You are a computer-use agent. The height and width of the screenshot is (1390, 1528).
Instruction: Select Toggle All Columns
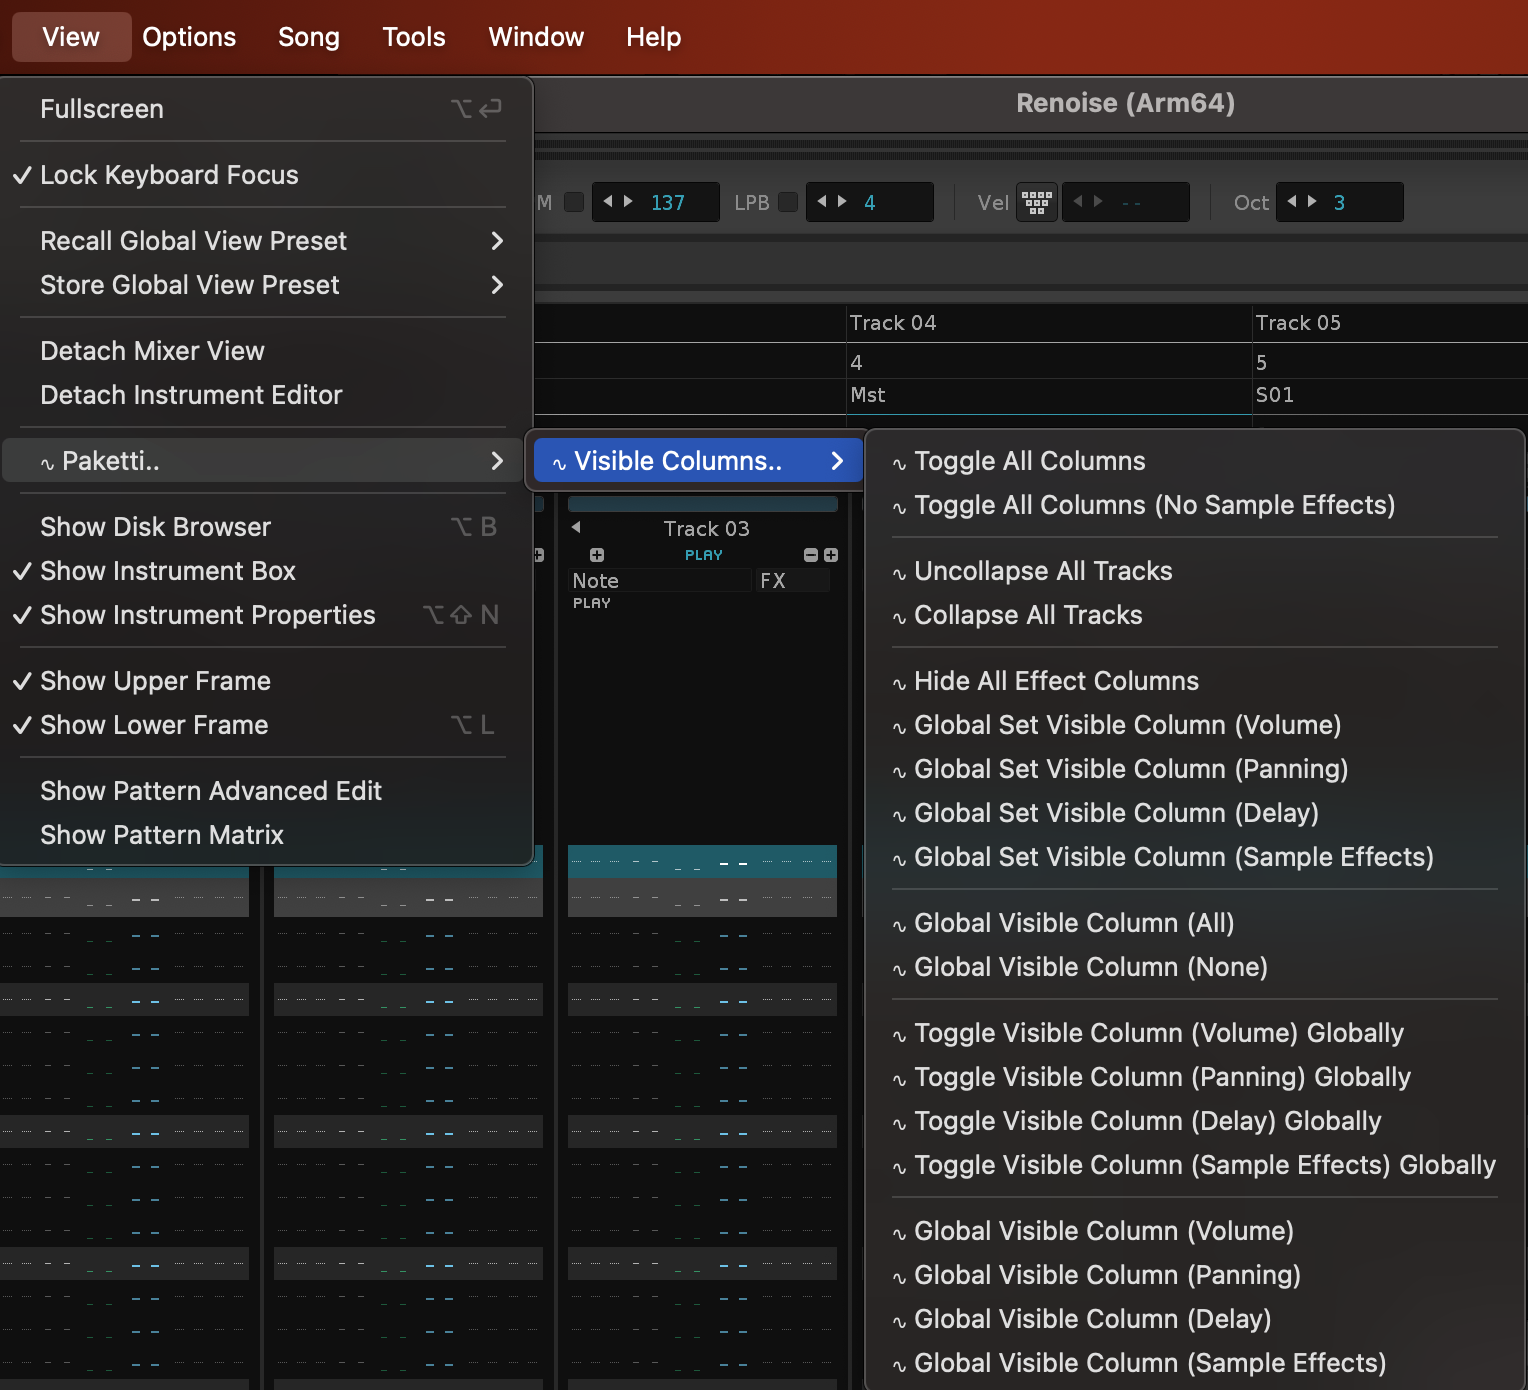click(x=1195, y=461)
